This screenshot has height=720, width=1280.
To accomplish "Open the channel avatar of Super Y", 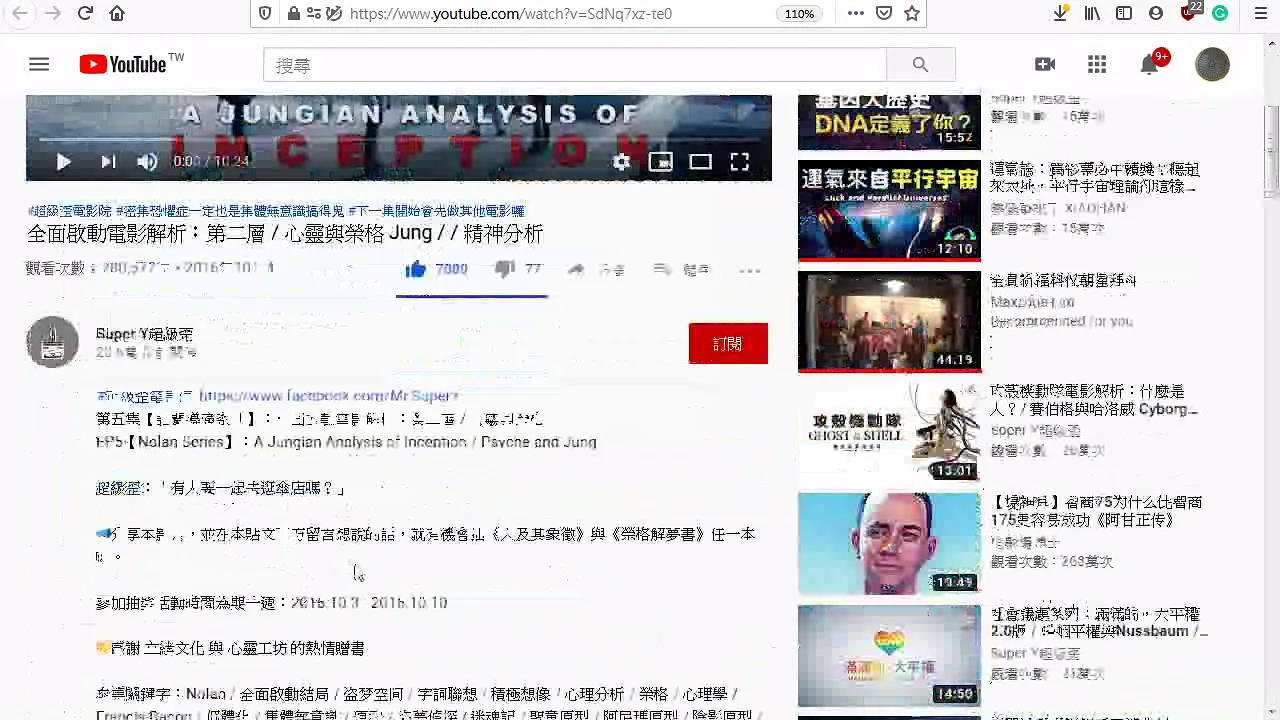I will coord(52,342).
